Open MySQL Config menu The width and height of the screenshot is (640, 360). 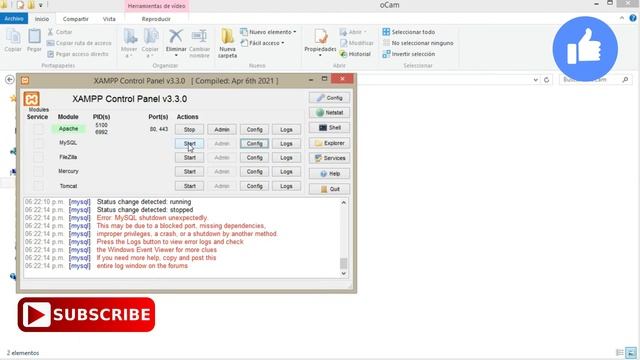click(x=254, y=144)
